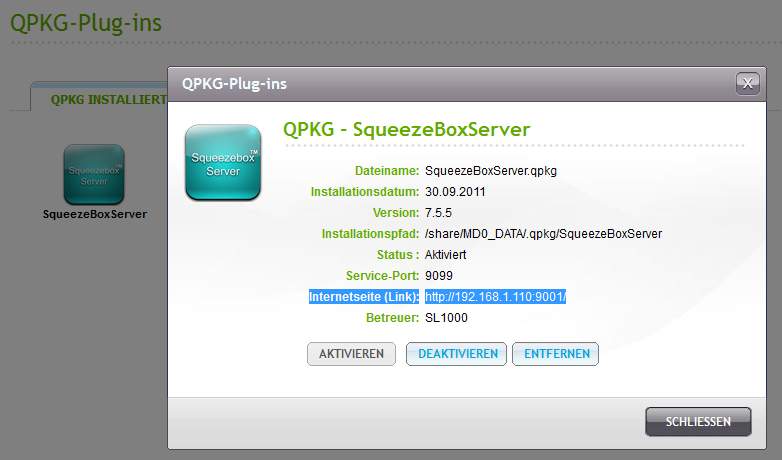Click the large Squeezebox Server icon in dialog
782x460 pixels.
pos(223,163)
